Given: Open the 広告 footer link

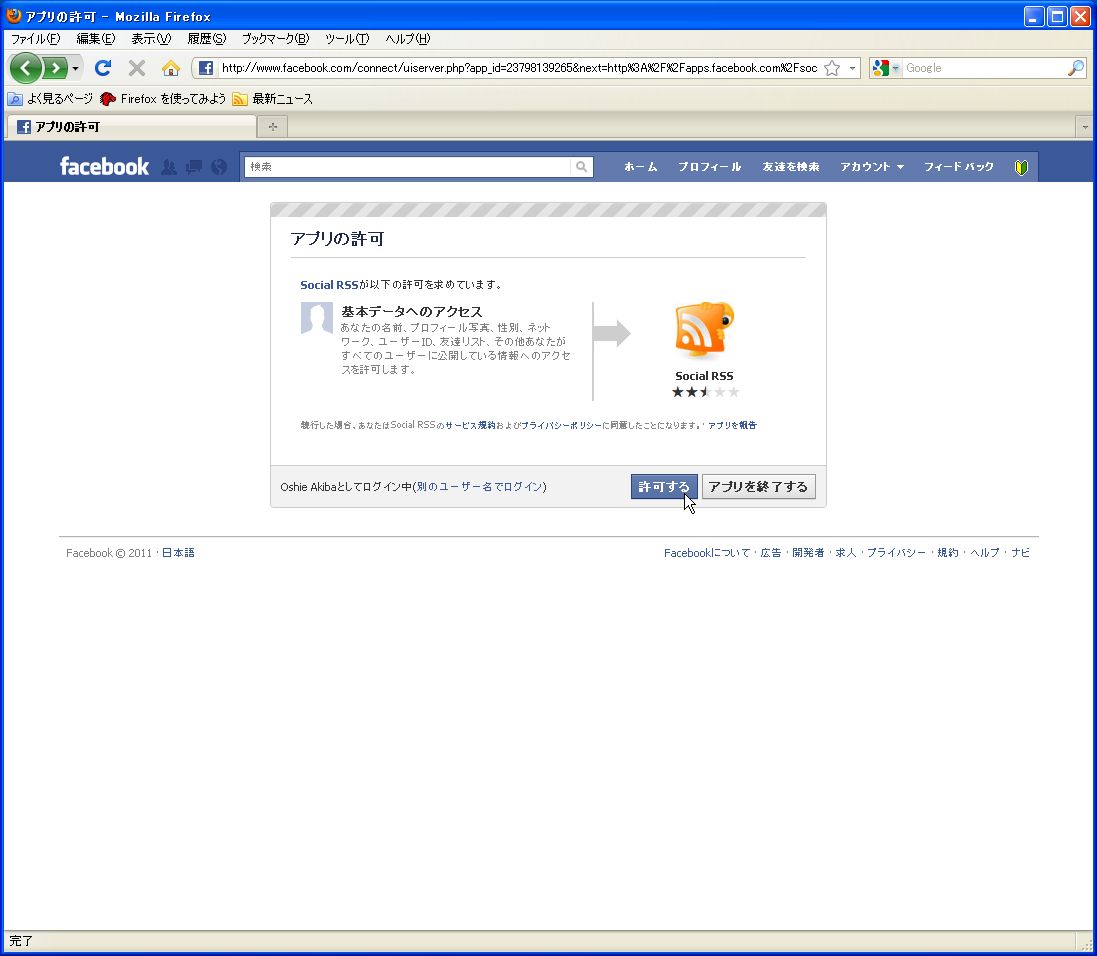Looking at the screenshot, I should click(x=771, y=553).
